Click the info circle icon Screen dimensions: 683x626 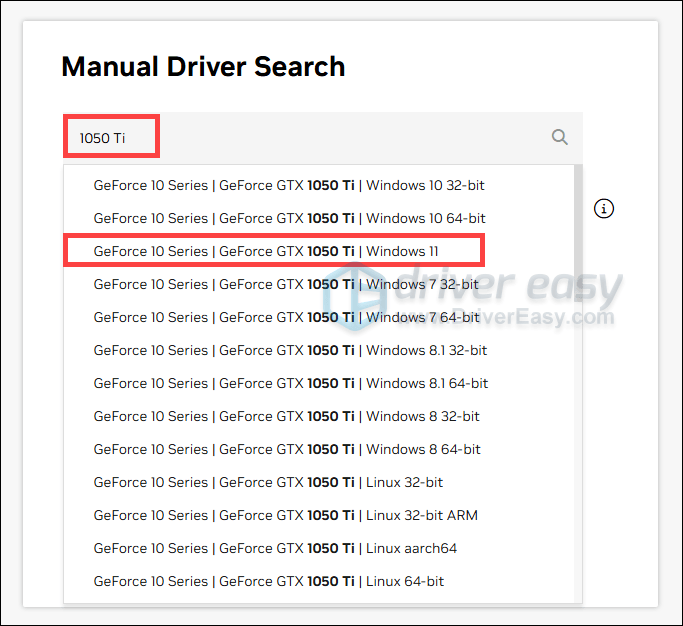pyautogui.click(x=604, y=209)
